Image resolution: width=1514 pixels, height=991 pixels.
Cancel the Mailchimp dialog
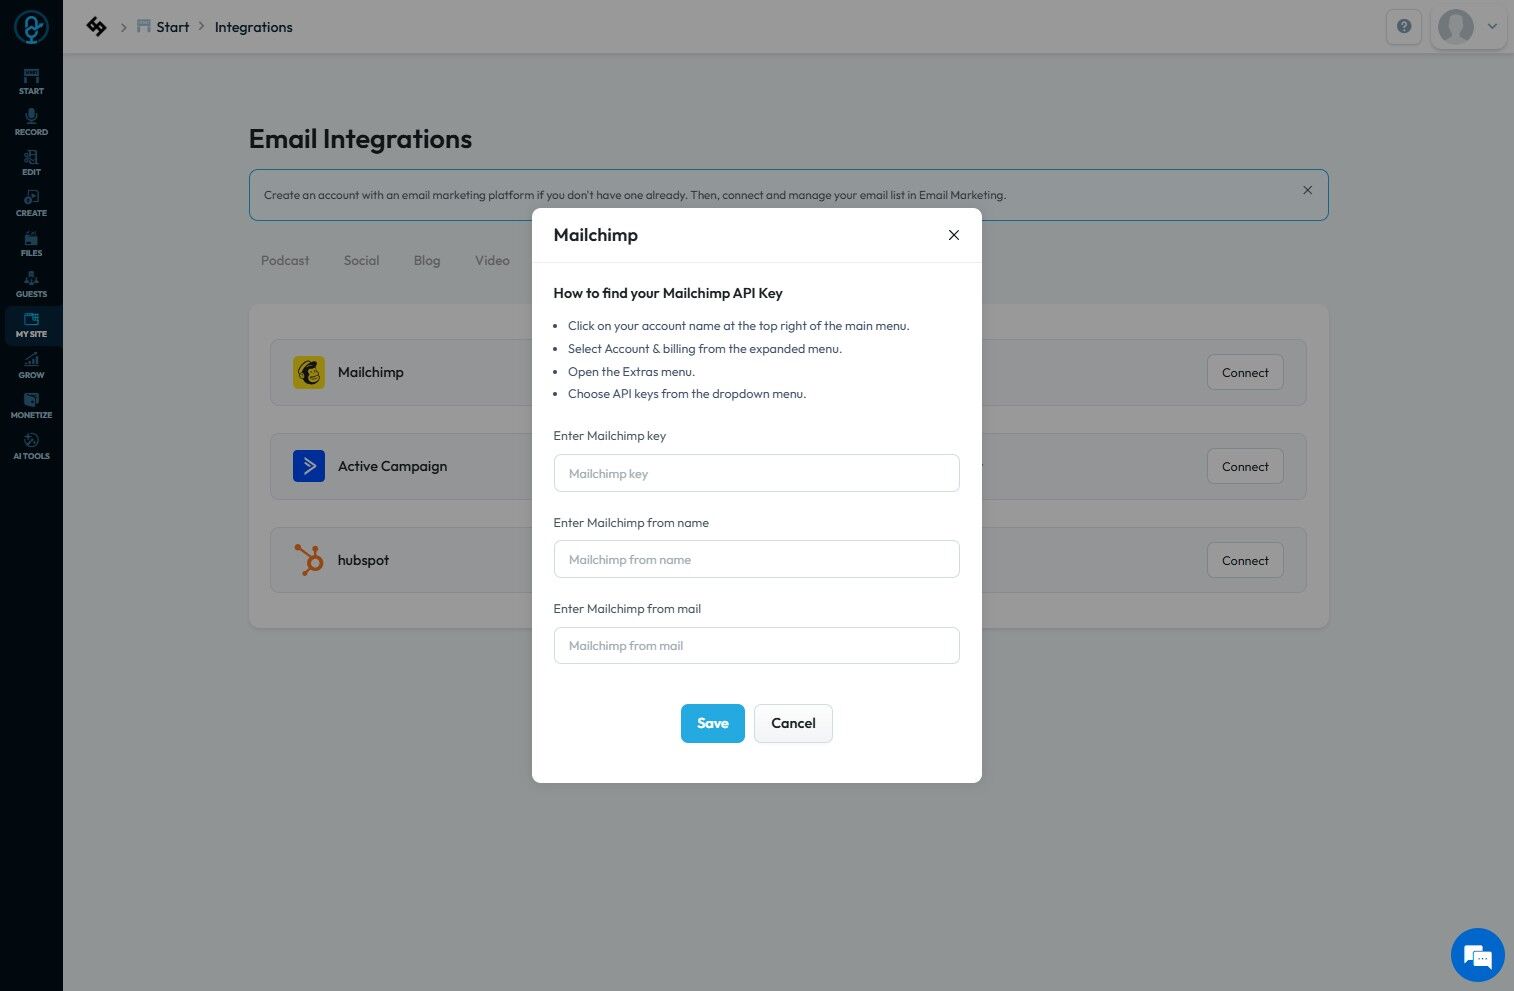tap(793, 723)
